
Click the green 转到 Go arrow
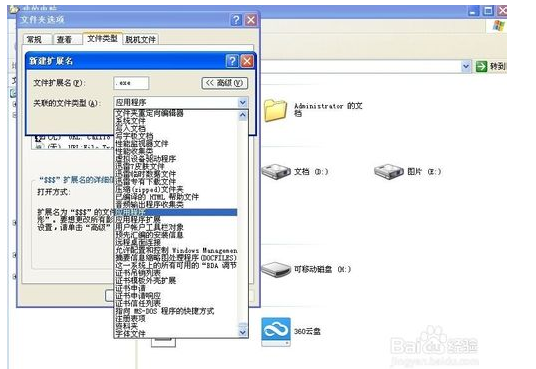[x=481, y=66]
